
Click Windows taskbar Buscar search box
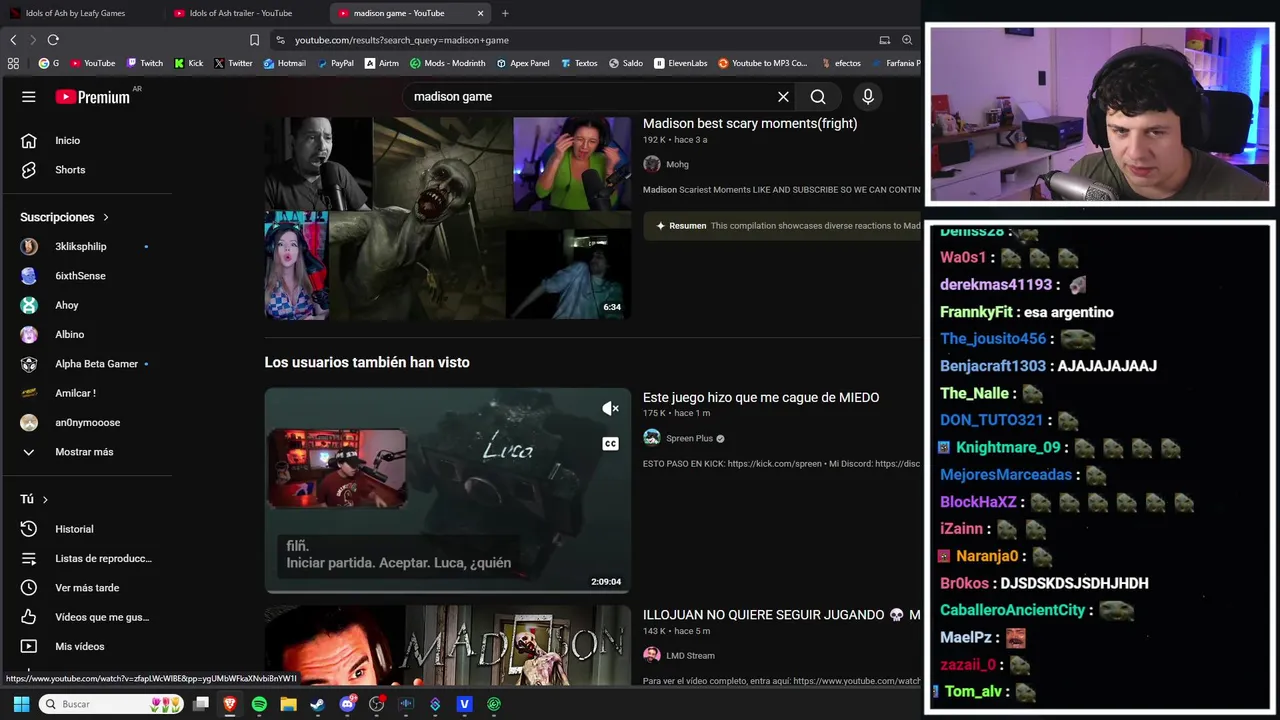112,704
